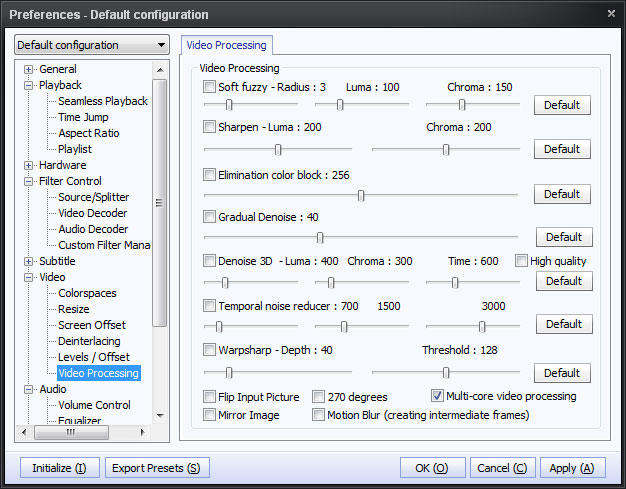
Task: Open the Default configuration dropdown
Action: point(92,45)
